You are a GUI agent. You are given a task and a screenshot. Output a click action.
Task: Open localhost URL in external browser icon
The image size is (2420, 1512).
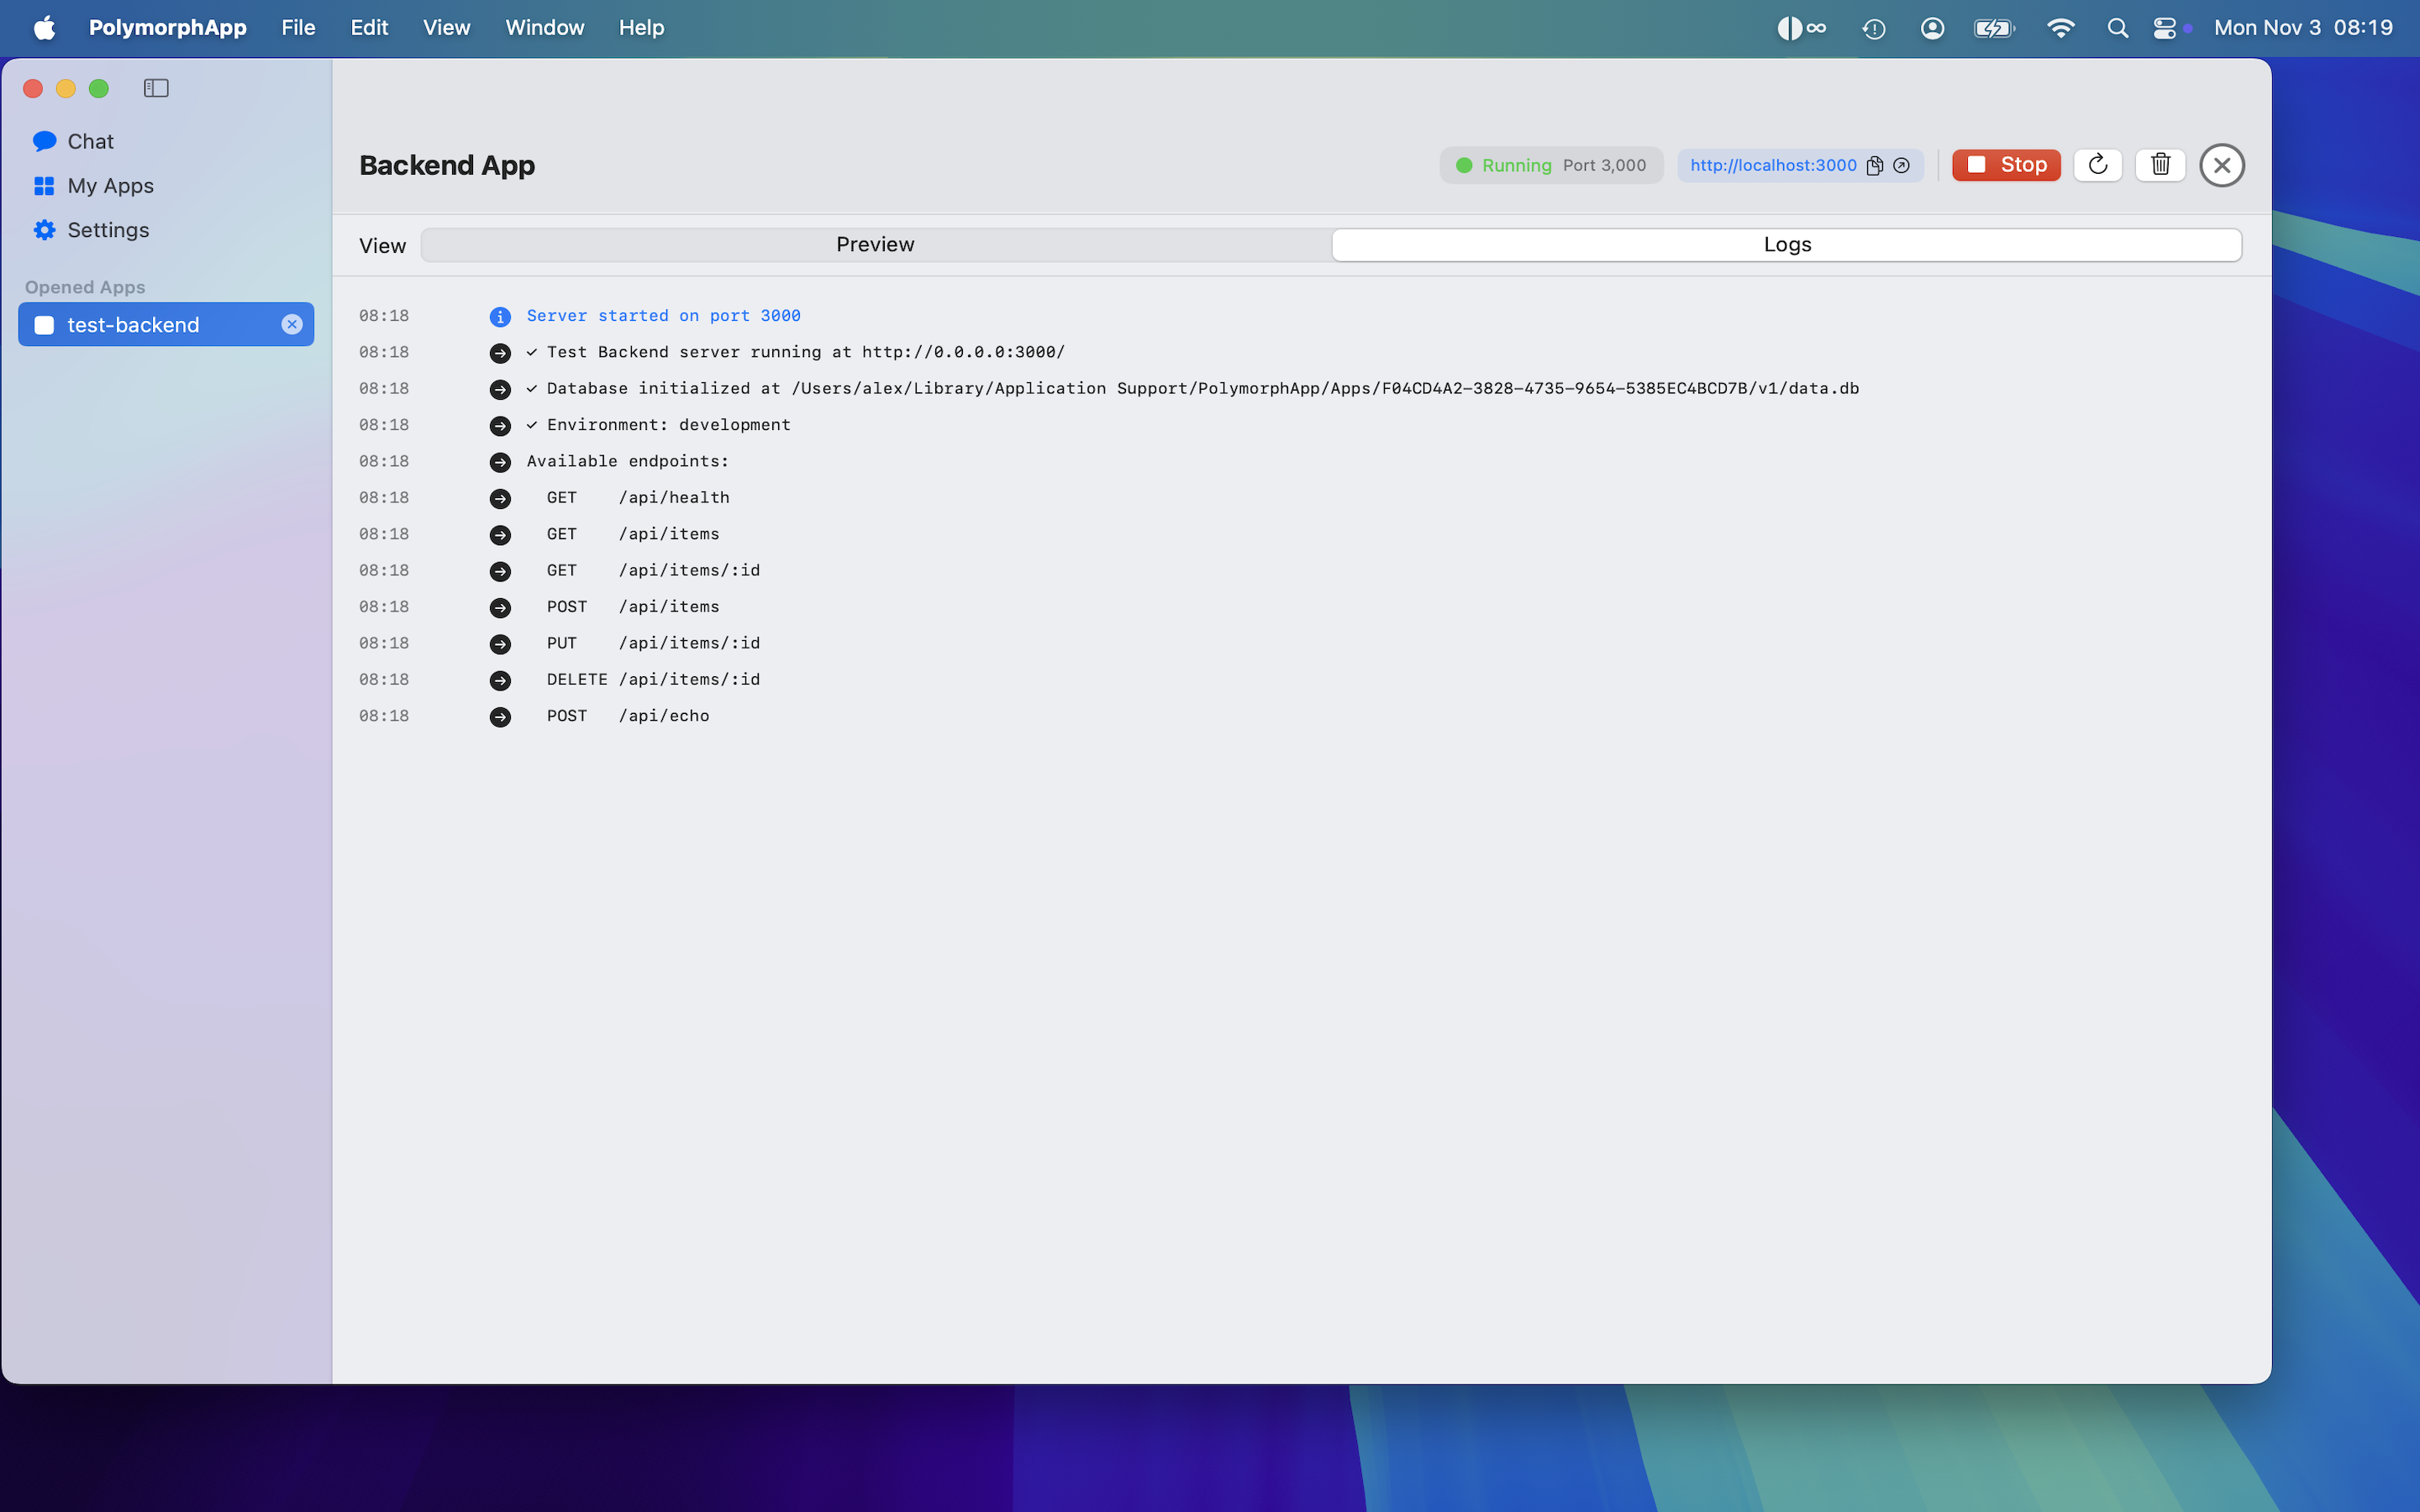[1902, 166]
